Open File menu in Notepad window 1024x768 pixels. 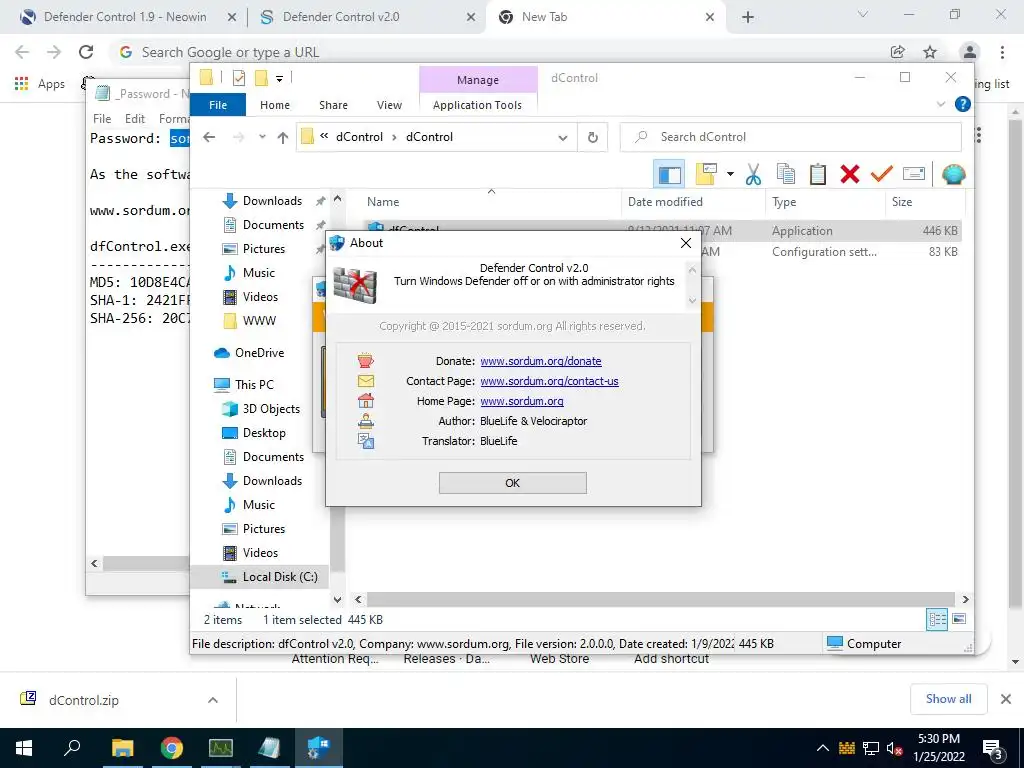point(102,119)
